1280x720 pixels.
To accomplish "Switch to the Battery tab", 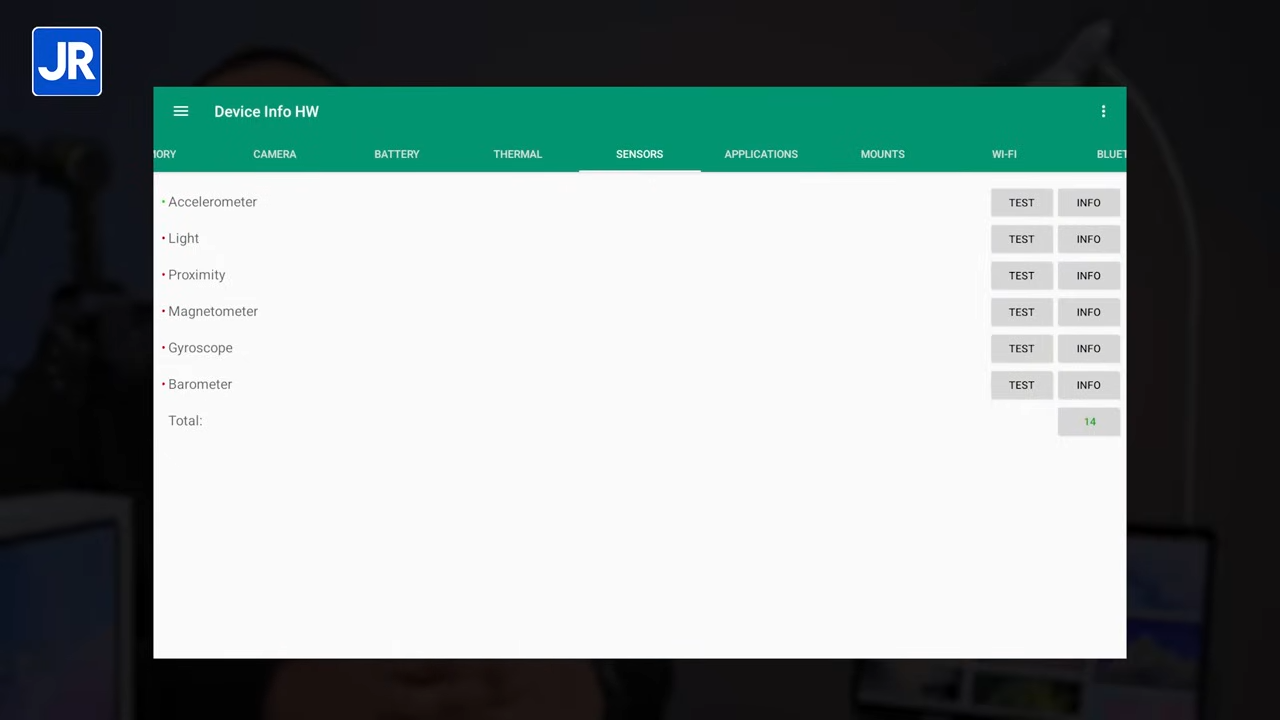I will [397, 154].
